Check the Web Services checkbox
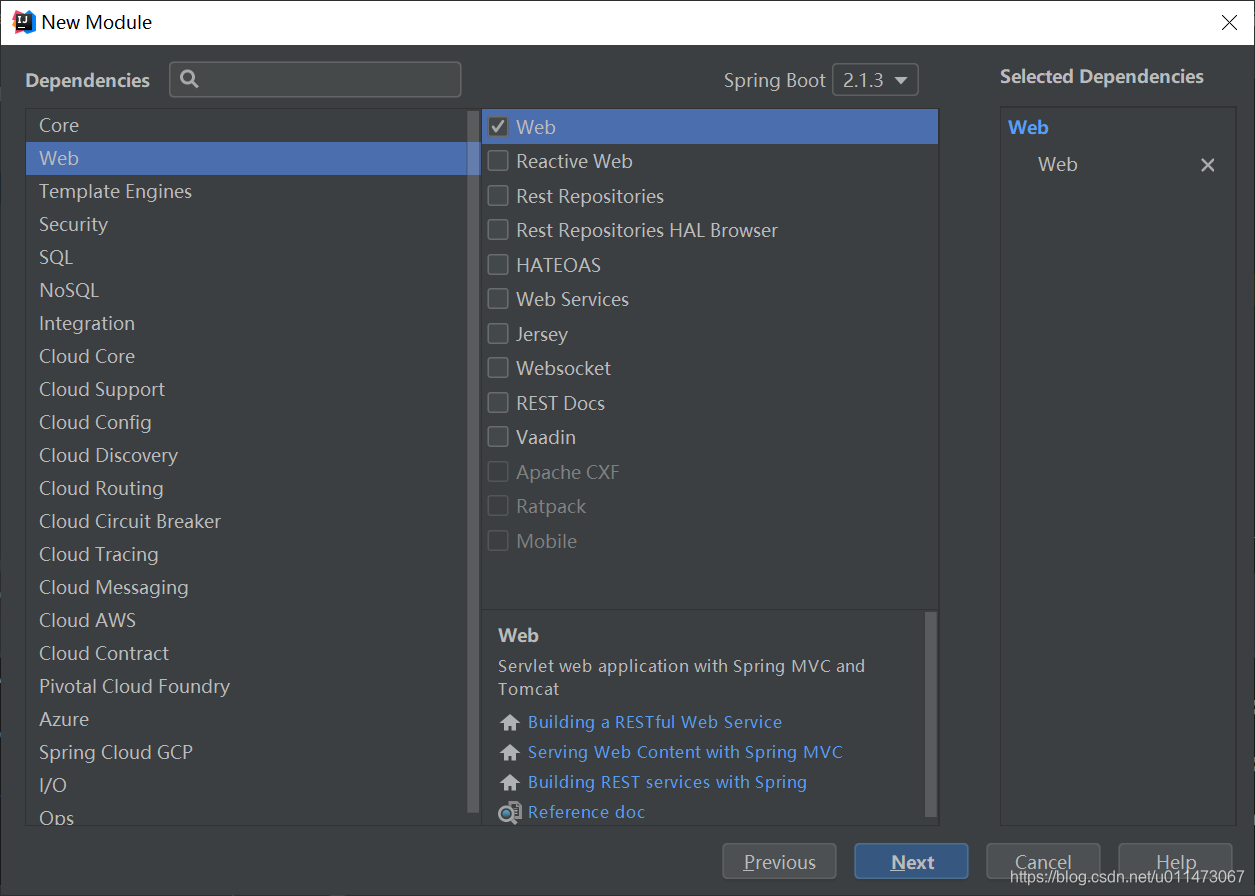 point(498,299)
